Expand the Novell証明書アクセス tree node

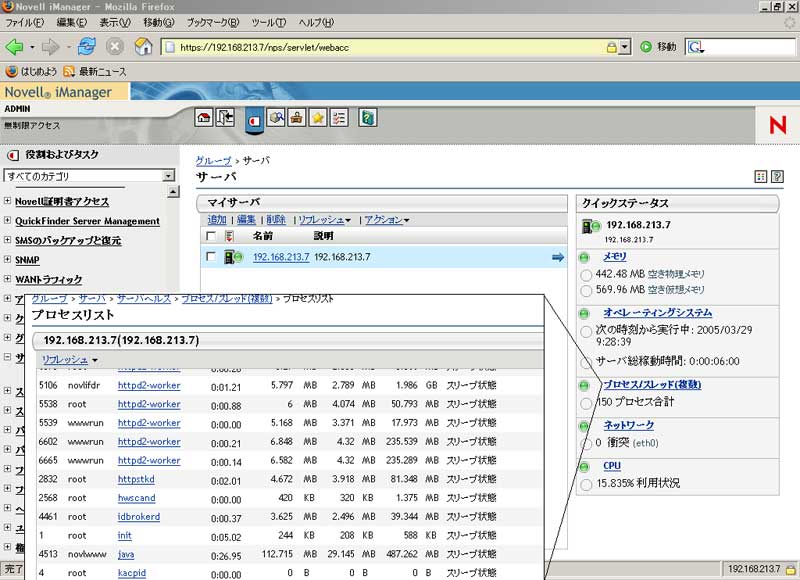pyautogui.click(x=7, y=201)
